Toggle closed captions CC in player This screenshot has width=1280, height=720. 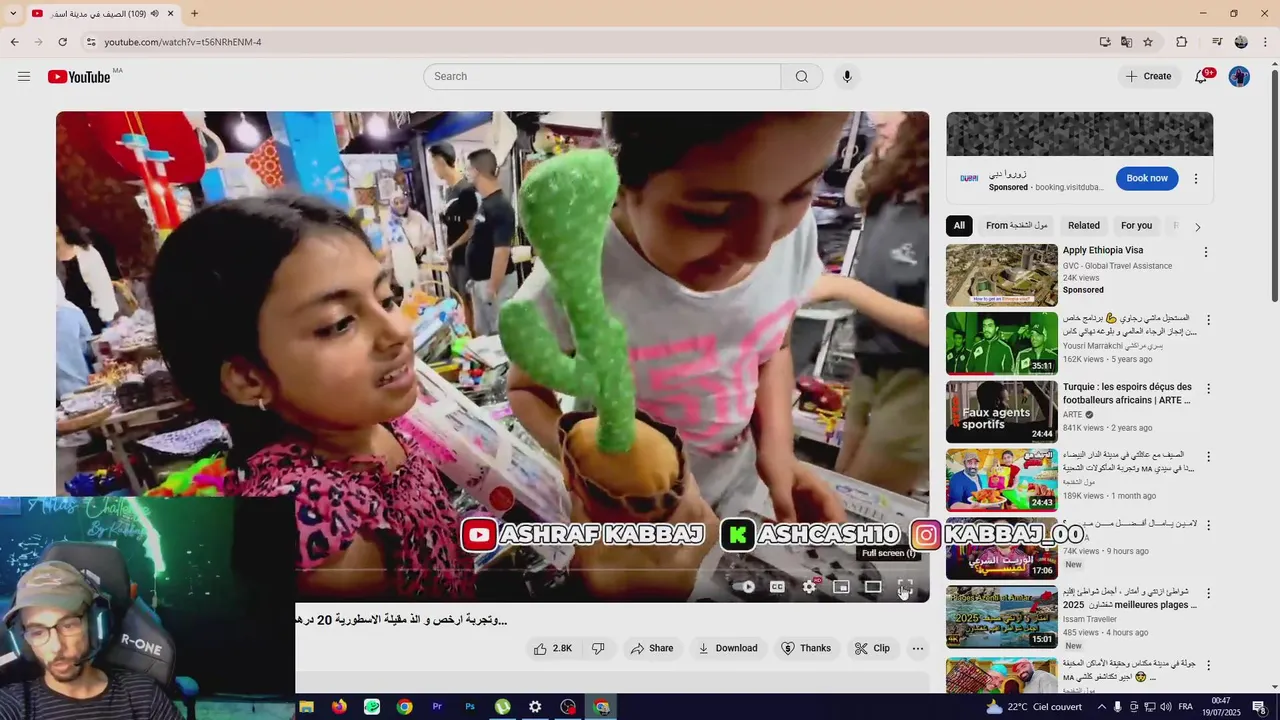point(777,587)
